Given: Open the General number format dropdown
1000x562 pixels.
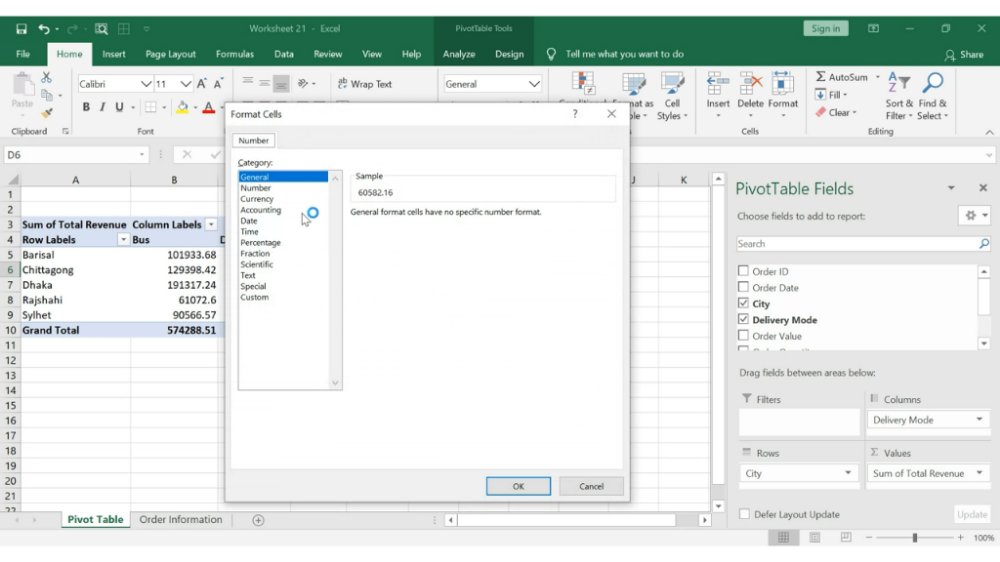Looking at the screenshot, I should (534, 84).
